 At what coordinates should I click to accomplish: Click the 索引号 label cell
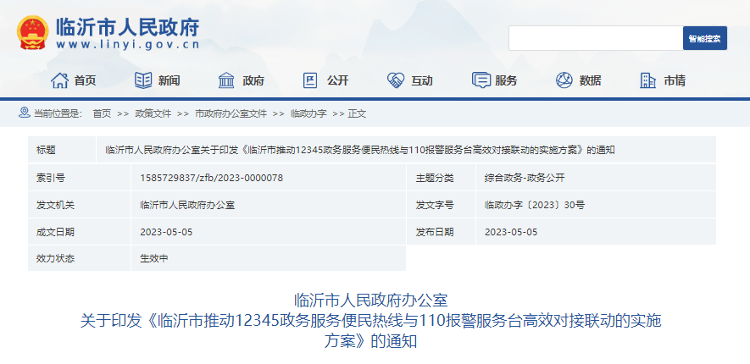pyautogui.click(x=79, y=178)
